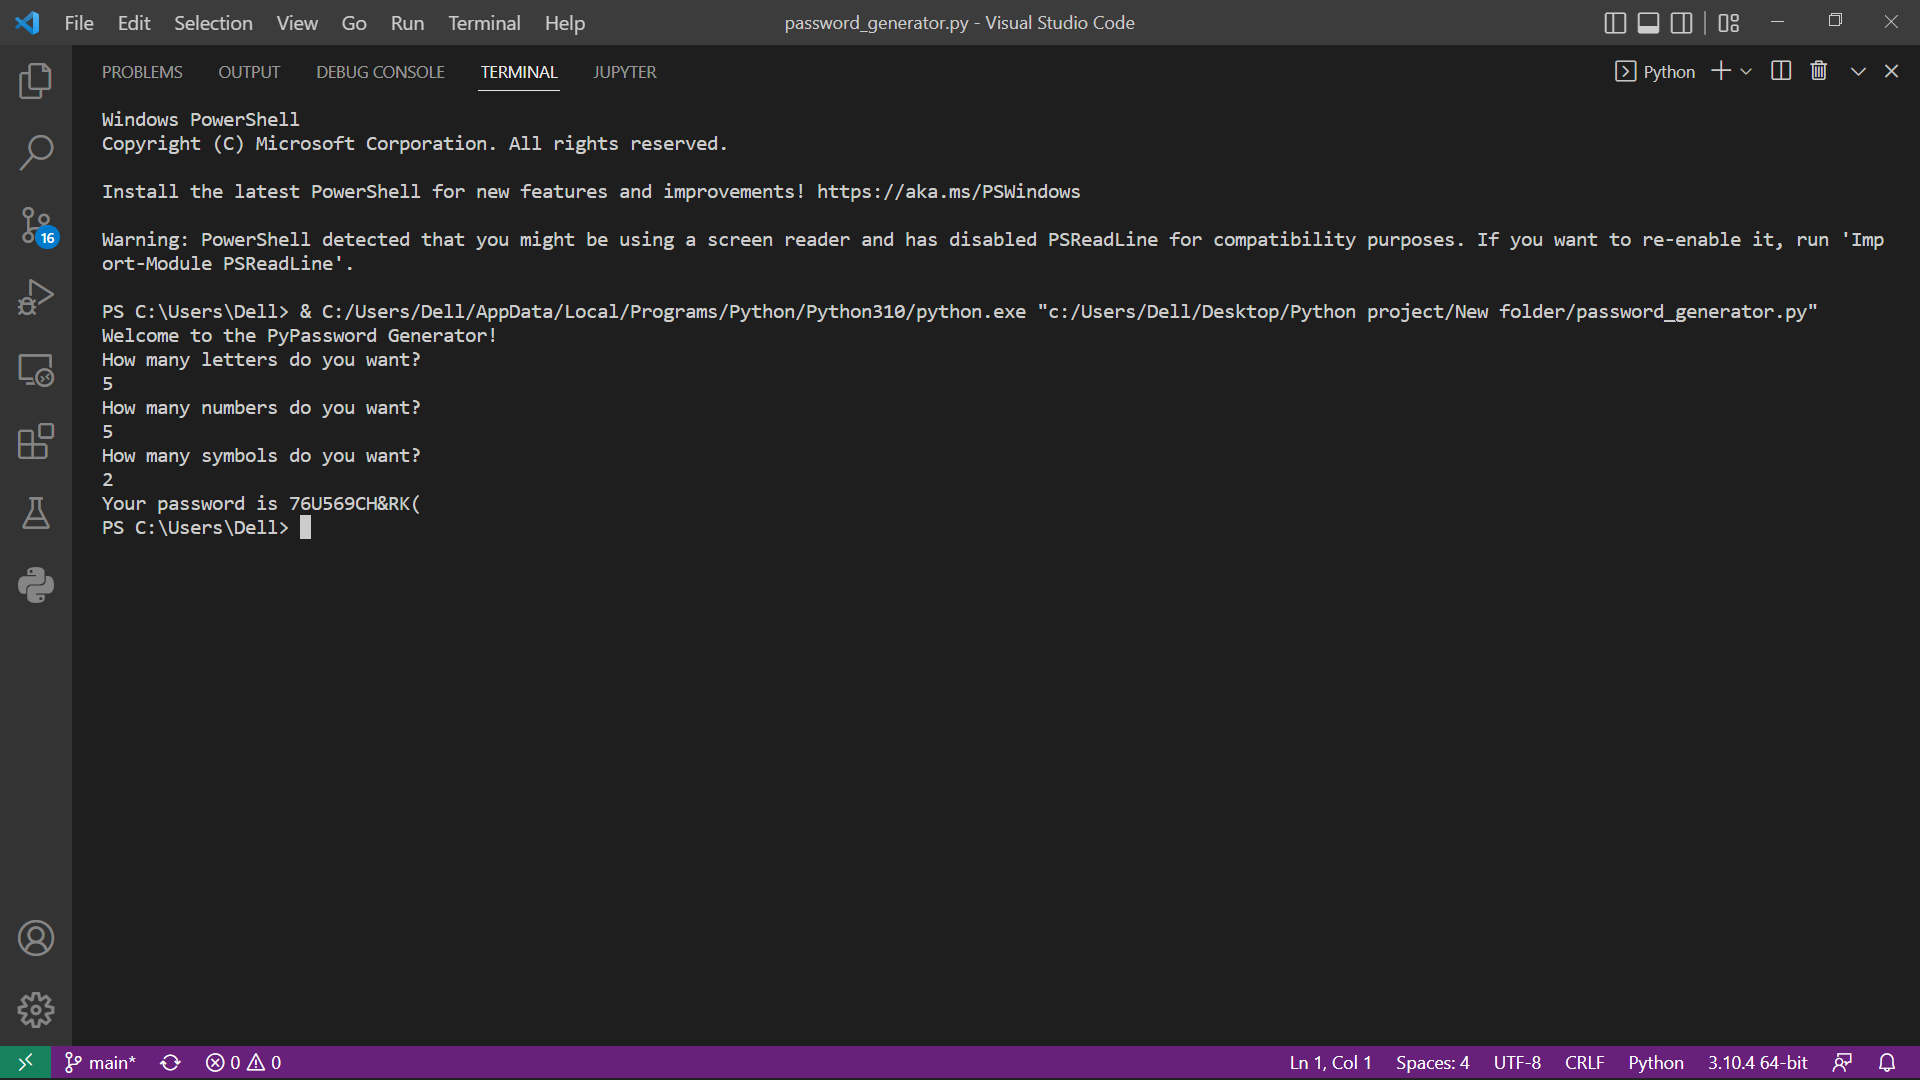Open the Explorer view in activity bar
Image resolution: width=1920 pixels, height=1080 pixels.
(x=36, y=81)
